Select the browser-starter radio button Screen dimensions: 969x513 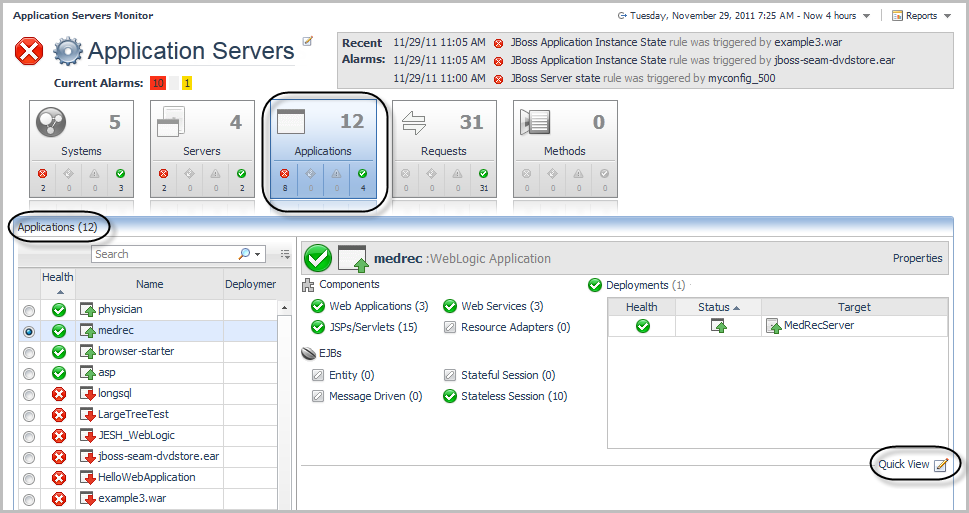(x=29, y=352)
